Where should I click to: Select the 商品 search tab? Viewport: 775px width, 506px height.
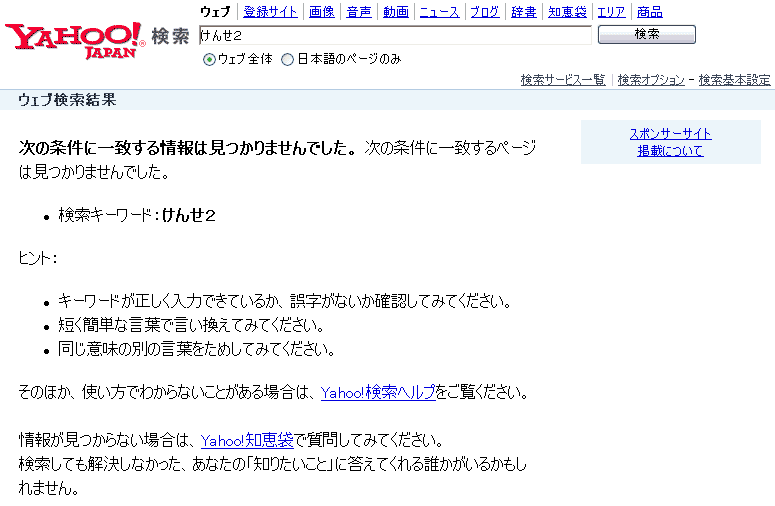(649, 12)
